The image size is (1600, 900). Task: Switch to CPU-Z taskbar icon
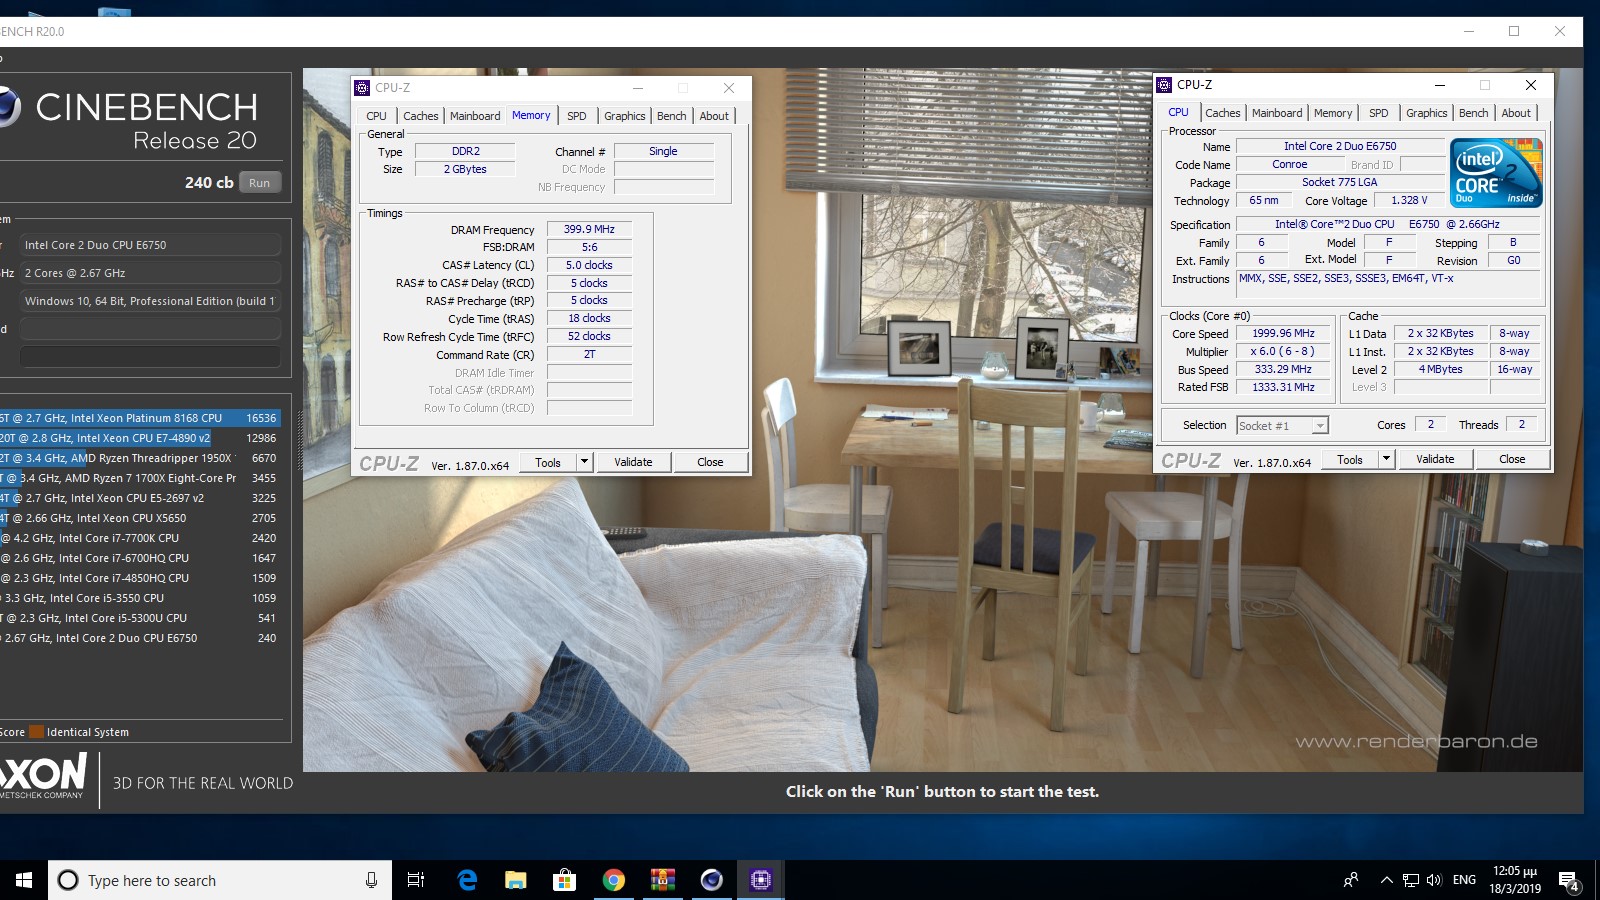coord(760,880)
